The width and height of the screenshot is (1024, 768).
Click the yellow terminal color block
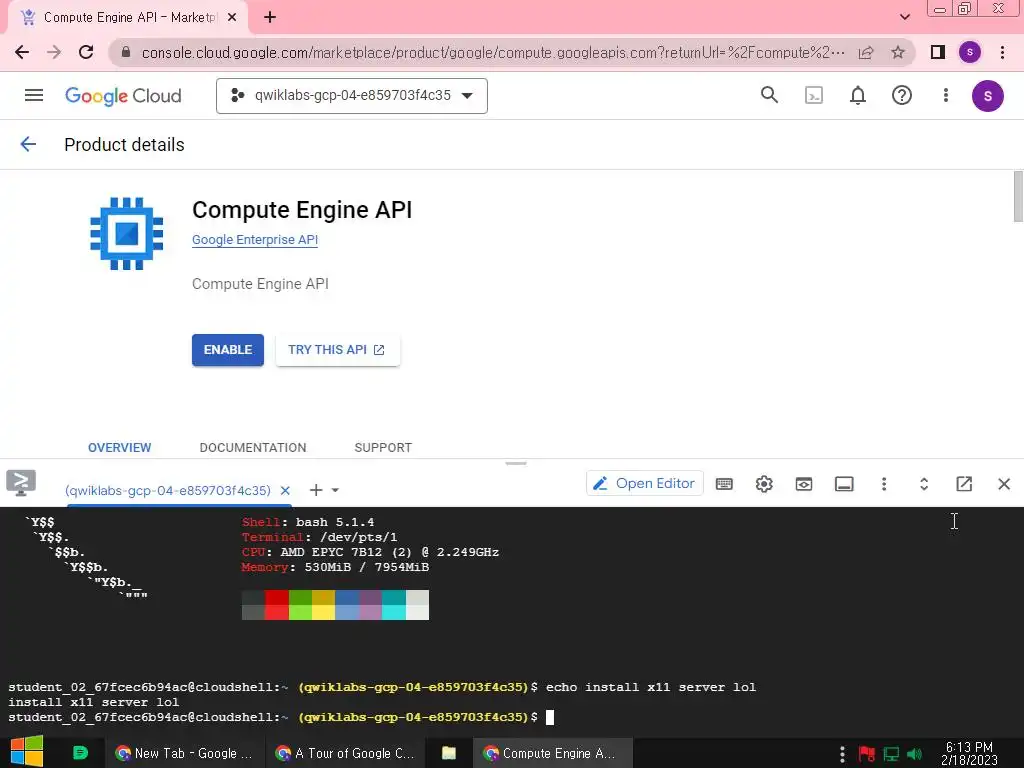point(323,605)
